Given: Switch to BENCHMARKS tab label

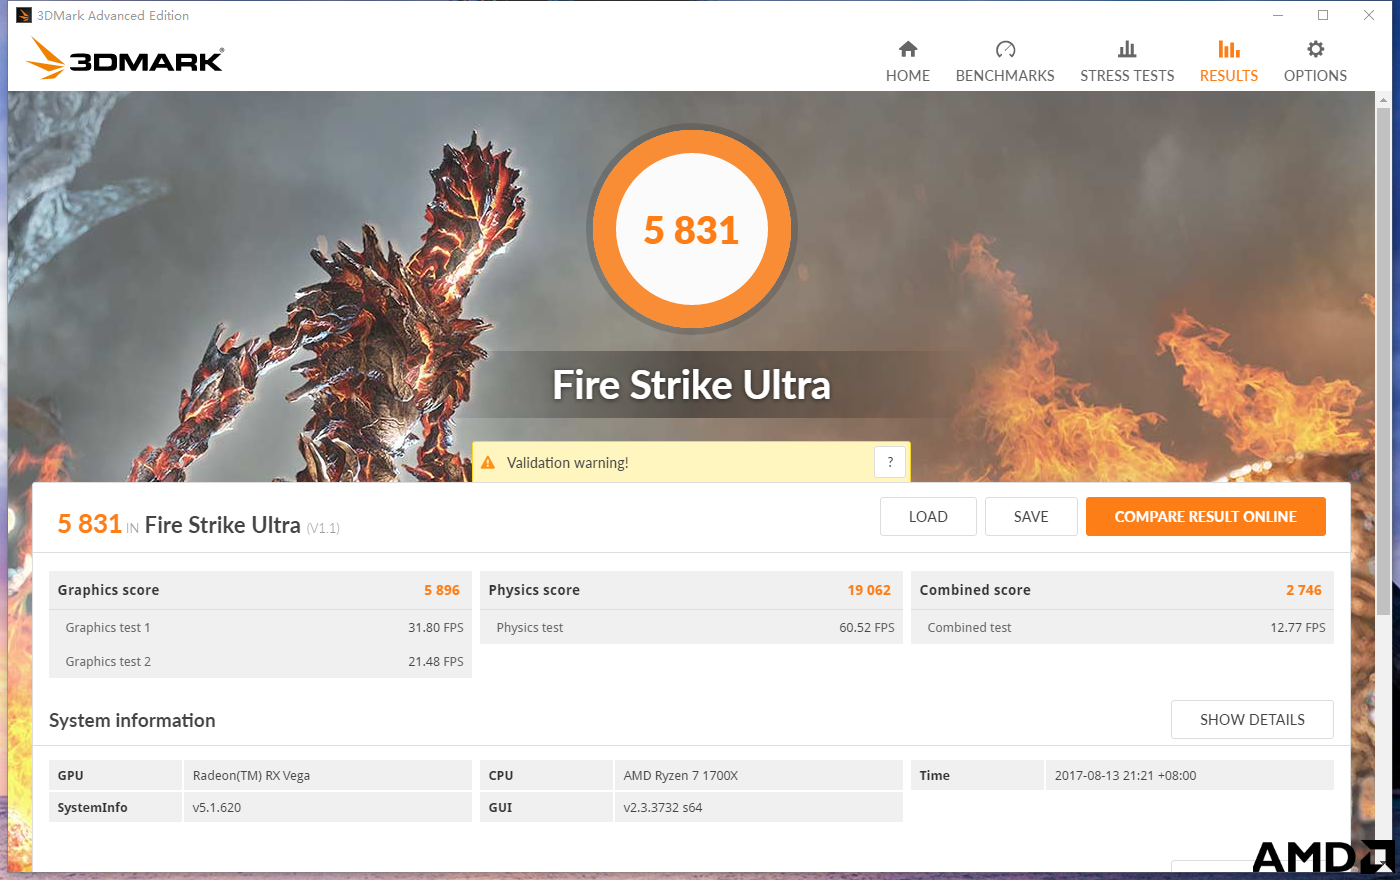Looking at the screenshot, I should pyautogui.click(x=1005, y=76).
